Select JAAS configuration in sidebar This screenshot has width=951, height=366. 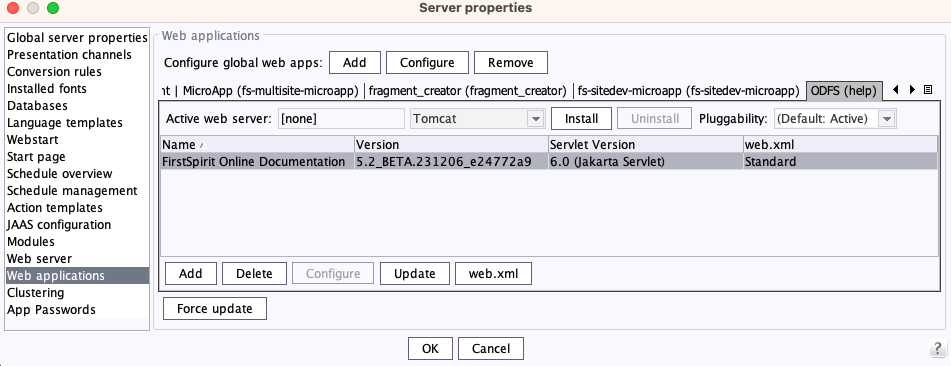[x=77, y=225]
